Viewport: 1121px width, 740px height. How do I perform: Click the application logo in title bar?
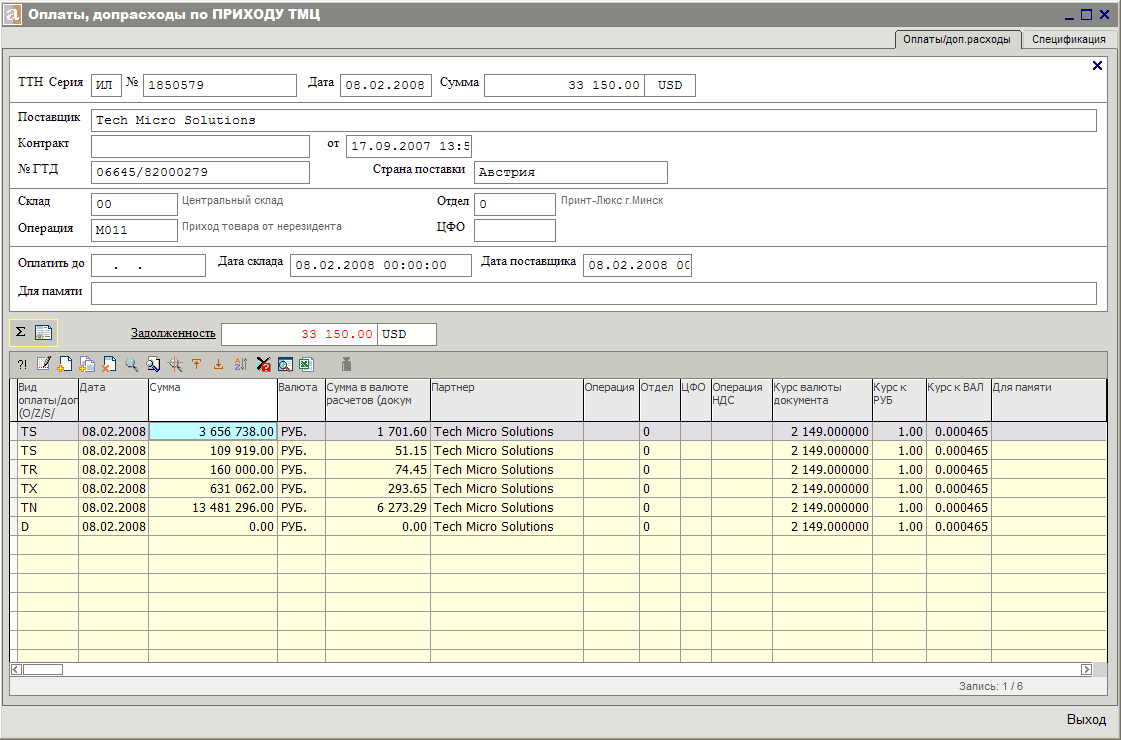(x=12, y=14)
